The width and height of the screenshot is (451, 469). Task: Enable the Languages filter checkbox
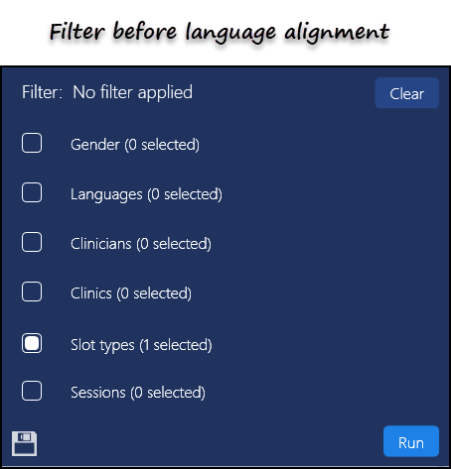pos(32,192)
